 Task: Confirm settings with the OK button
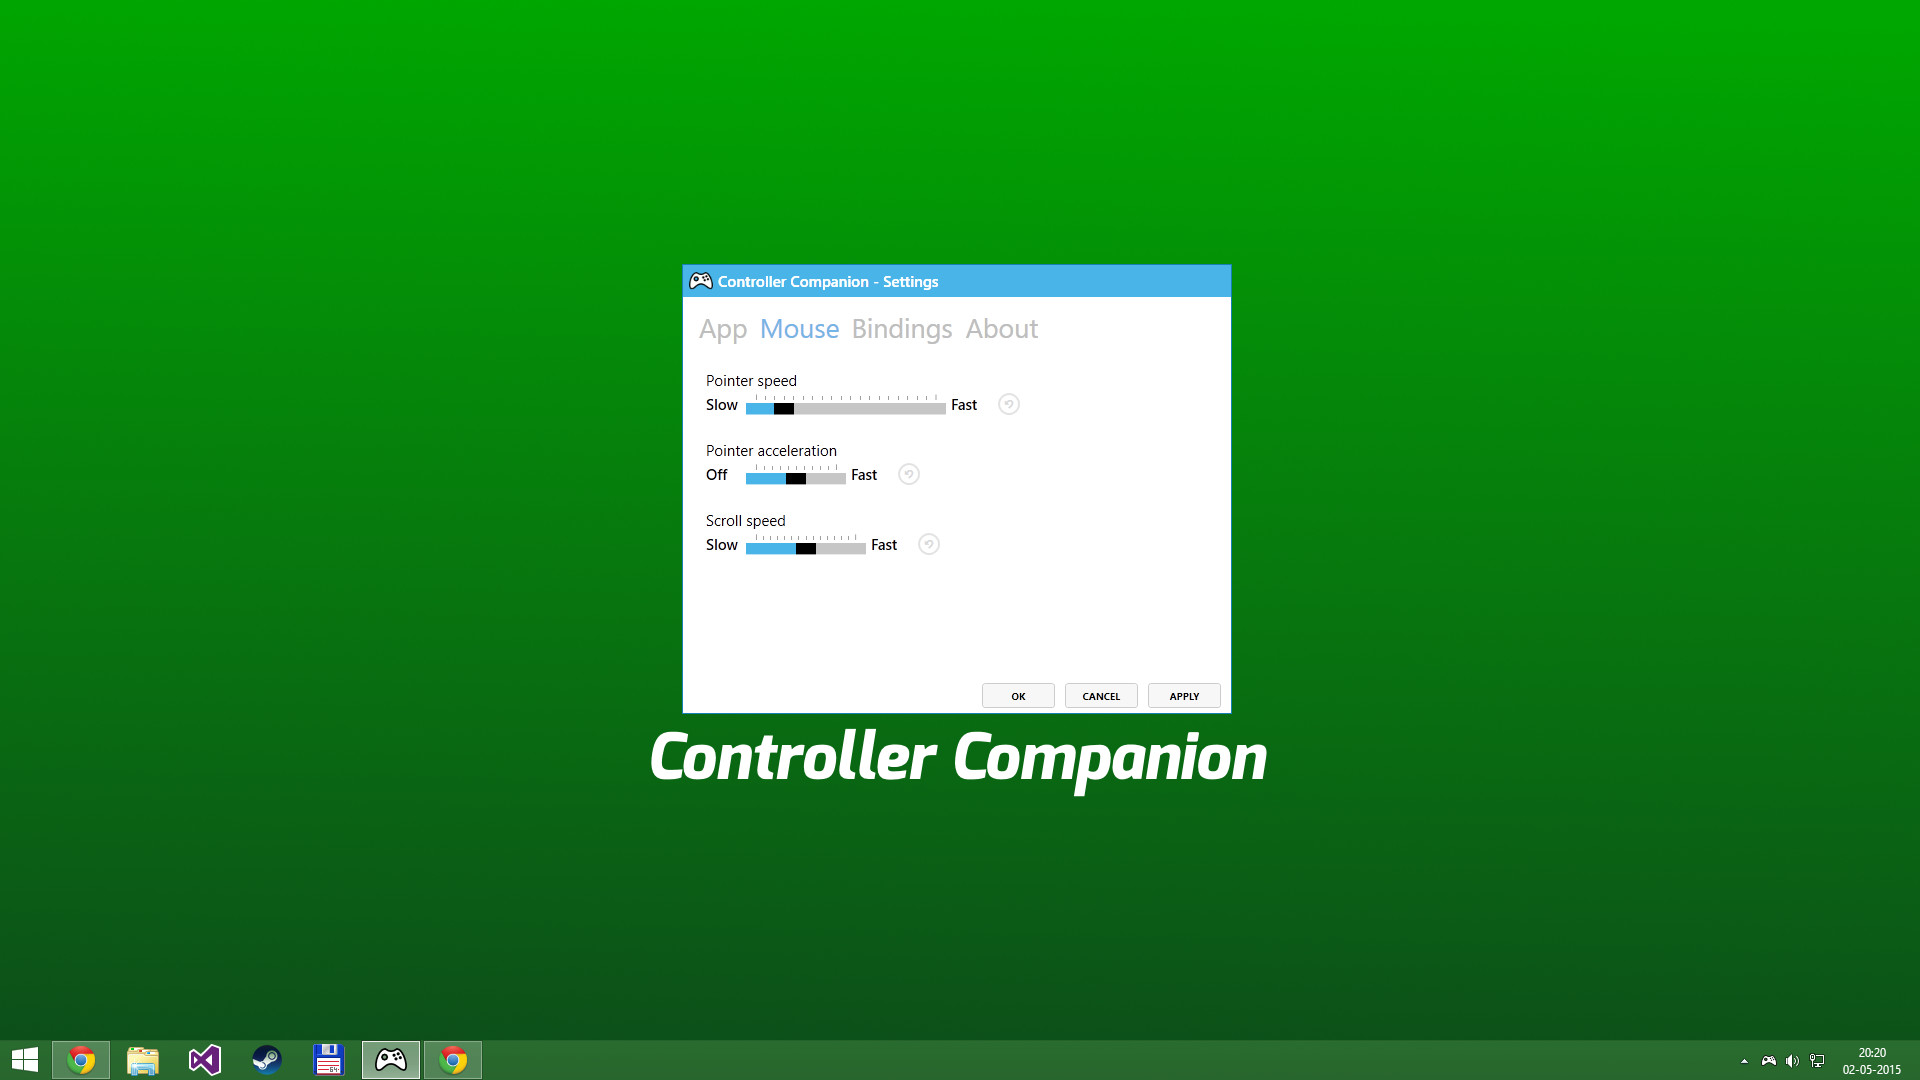click(x=1018, y=695)
